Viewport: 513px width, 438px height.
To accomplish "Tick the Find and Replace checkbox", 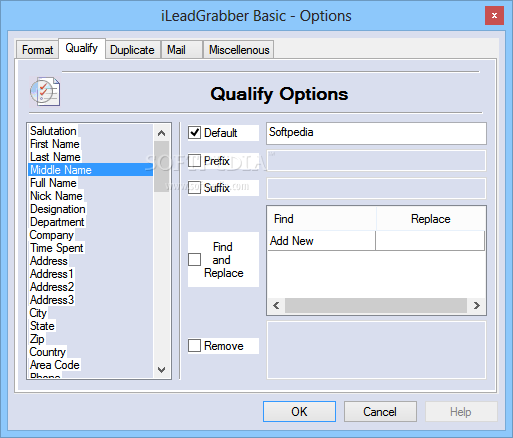I will tap(194, 260).
